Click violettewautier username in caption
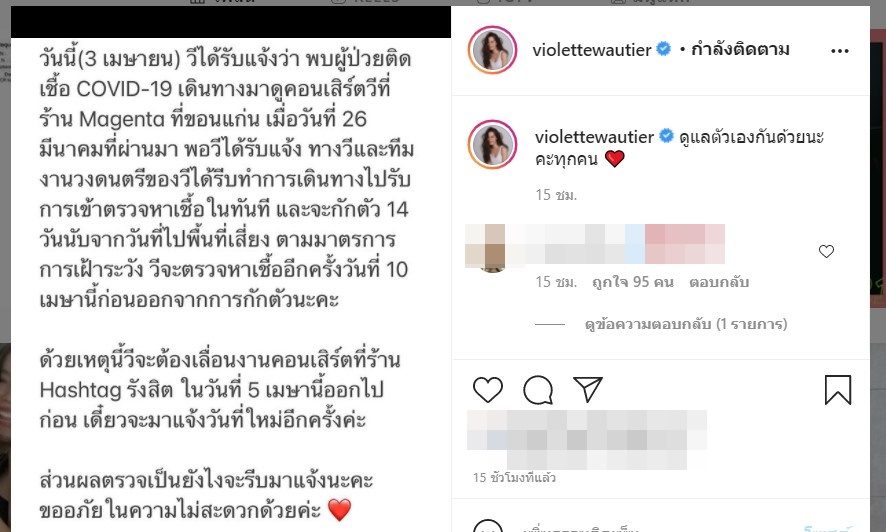Viewport: 886px width, 532px height. pyautogui.click(x=594, y=137)
